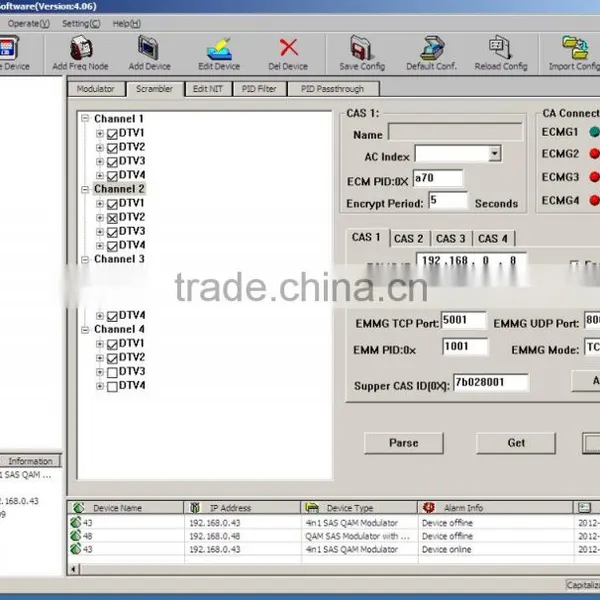Click the ECMG3 red status indicator
600x600 pixels.
coord(594,177)
